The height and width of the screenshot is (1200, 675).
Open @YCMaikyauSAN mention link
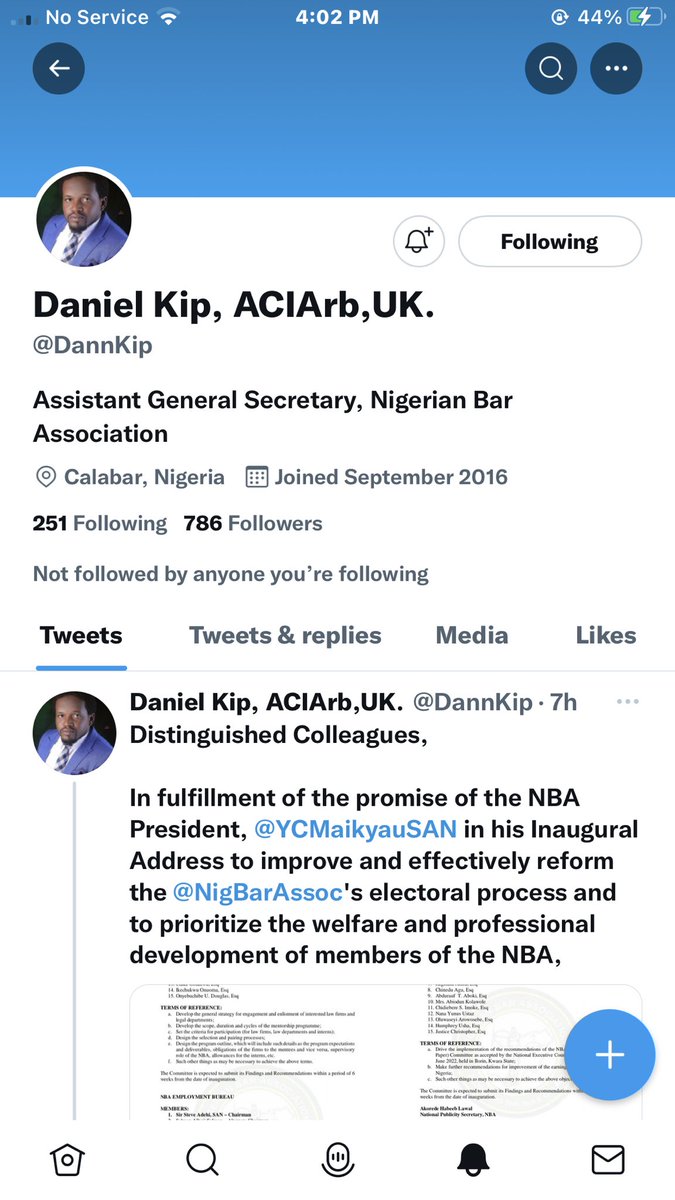[x=356, y=829]
